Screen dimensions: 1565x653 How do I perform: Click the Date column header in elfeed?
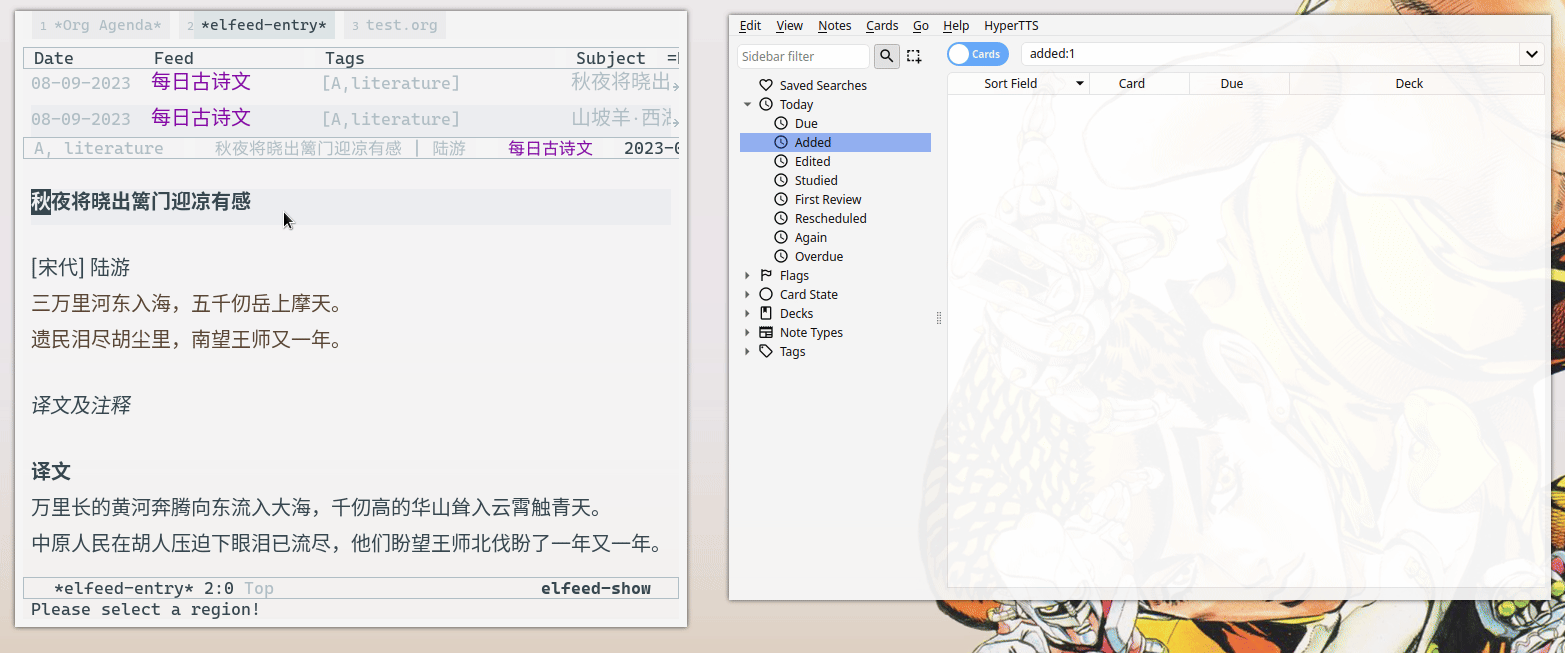click(54, 58)
